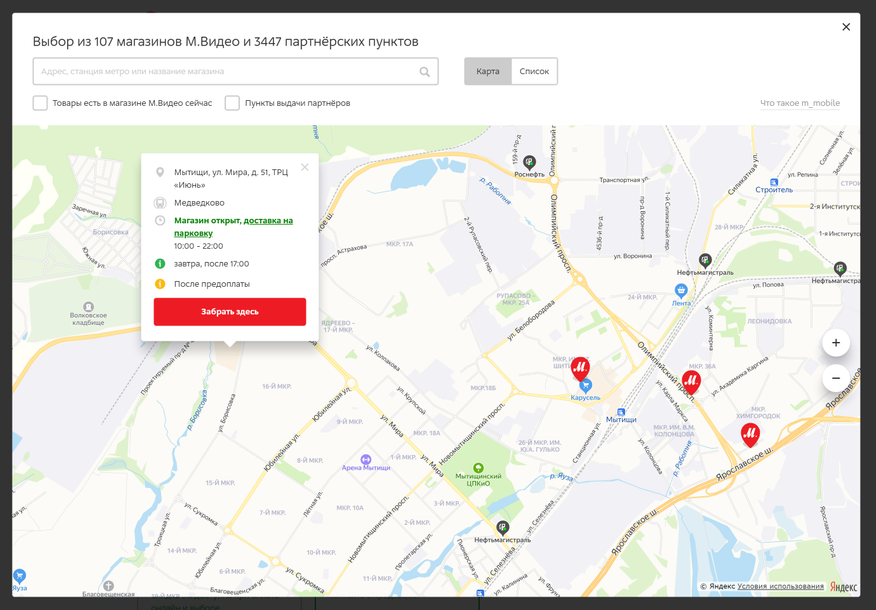This screenshot has width=876, height=610.
Task: Click Нефтьмагистраль marker near ул. Попова
Action: 840,269
